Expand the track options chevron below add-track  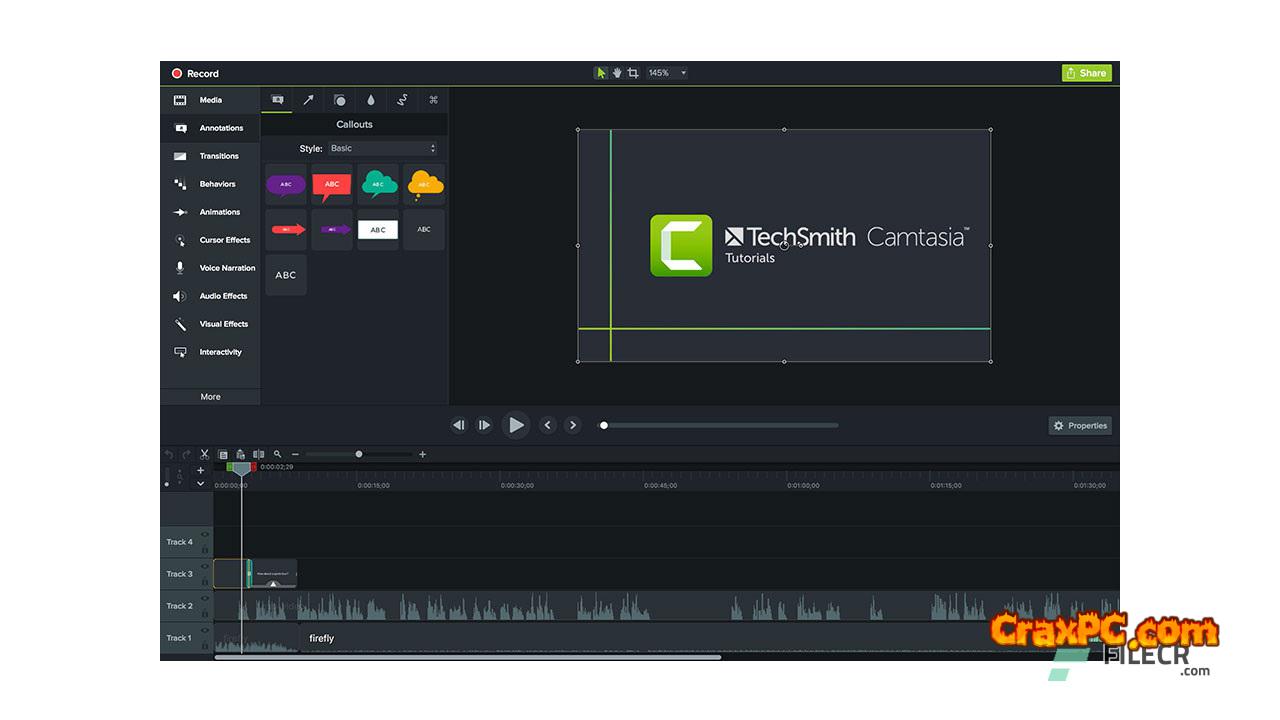(200, 484)
